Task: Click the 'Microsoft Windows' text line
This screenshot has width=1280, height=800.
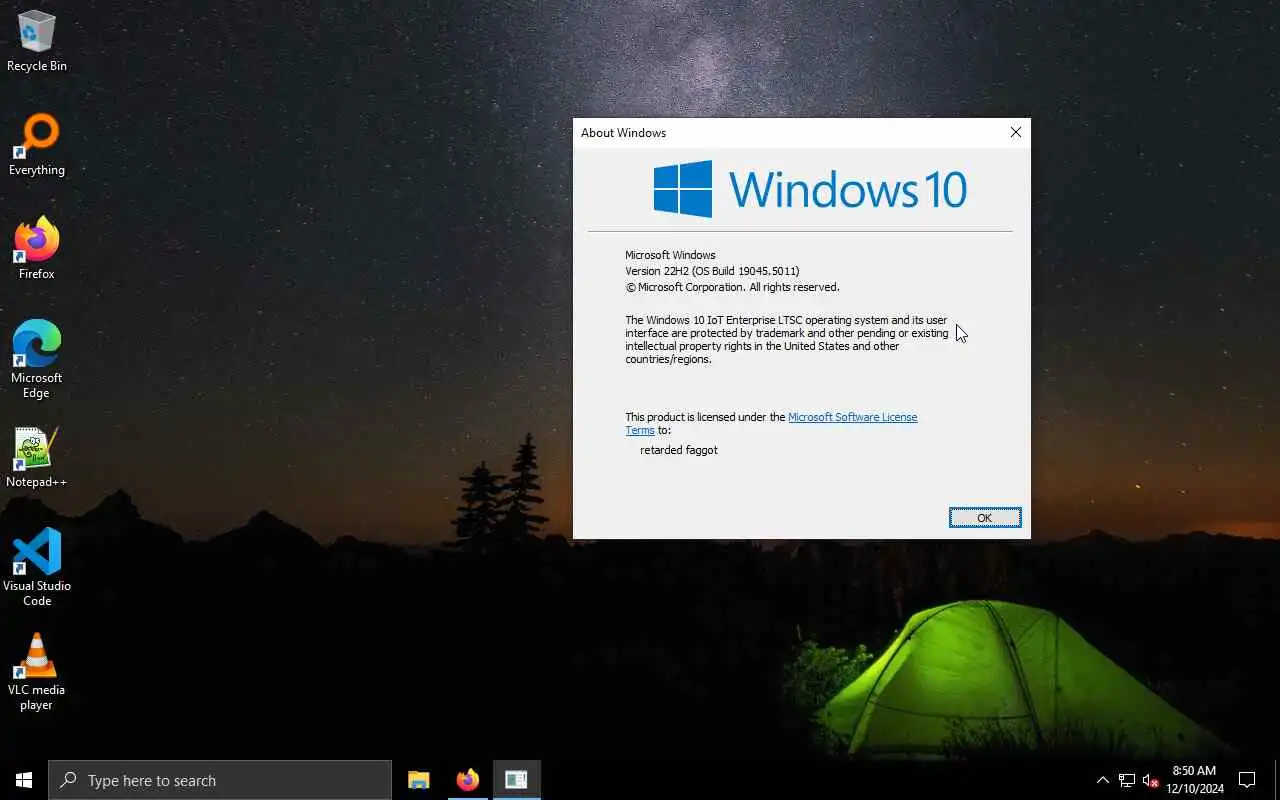Action: pos(670,255)
